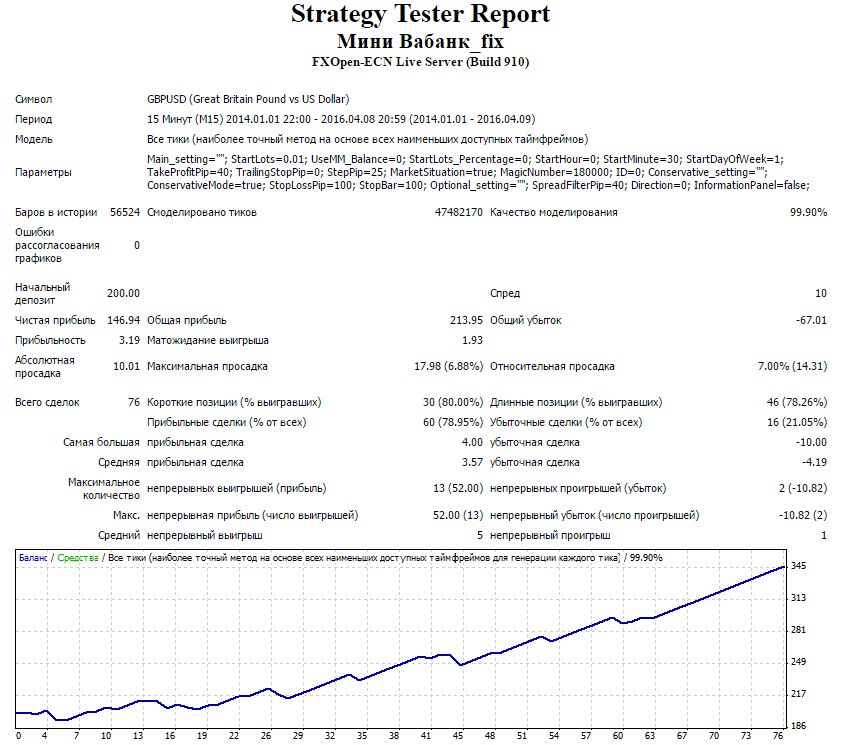Viewport: 854px width, 745px height.
Task: Select average loss trade value -4.19
Action: (814, 462)
